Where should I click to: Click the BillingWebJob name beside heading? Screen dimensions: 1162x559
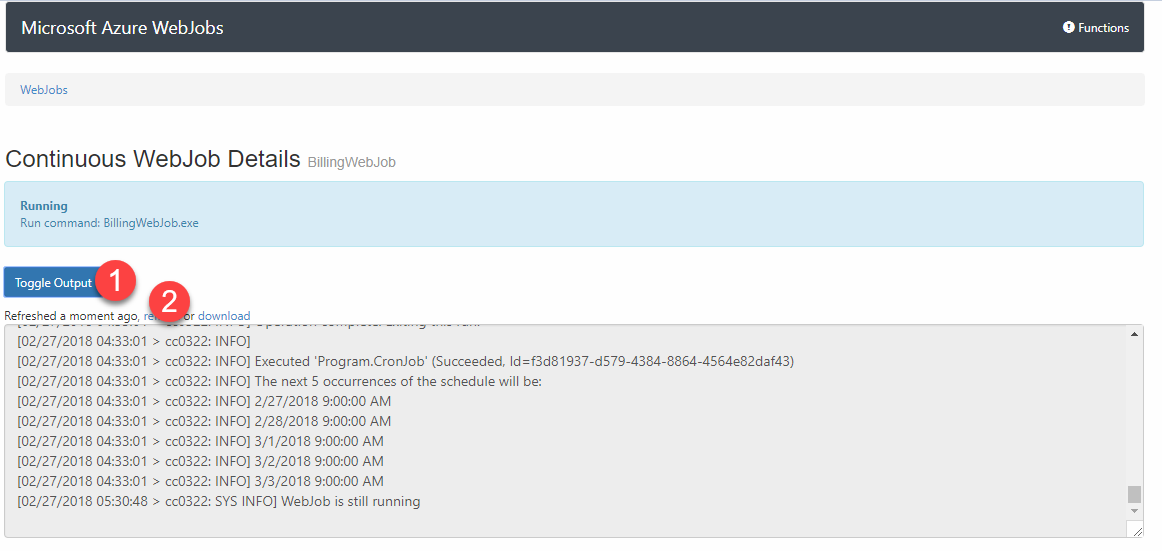351,162
